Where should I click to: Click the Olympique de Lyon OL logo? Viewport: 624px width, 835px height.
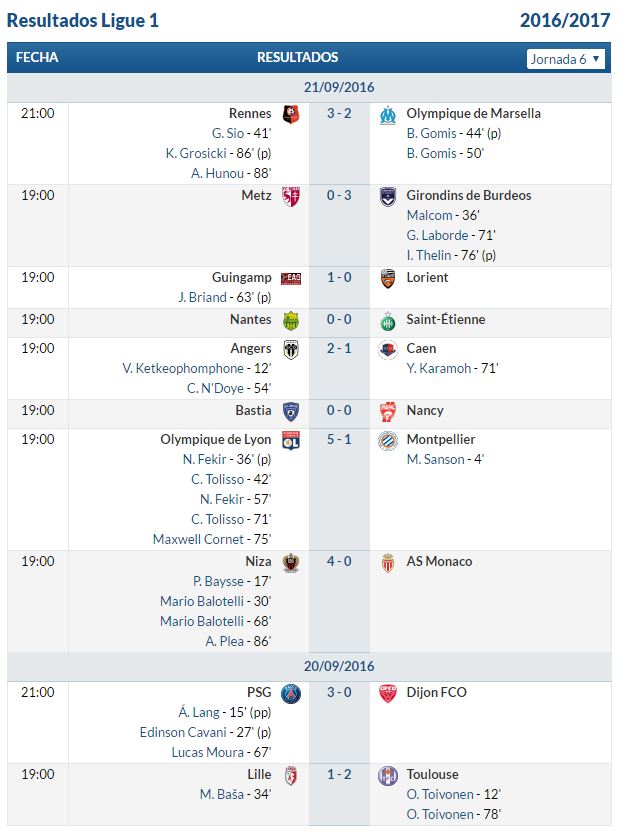tap(291, 440)
